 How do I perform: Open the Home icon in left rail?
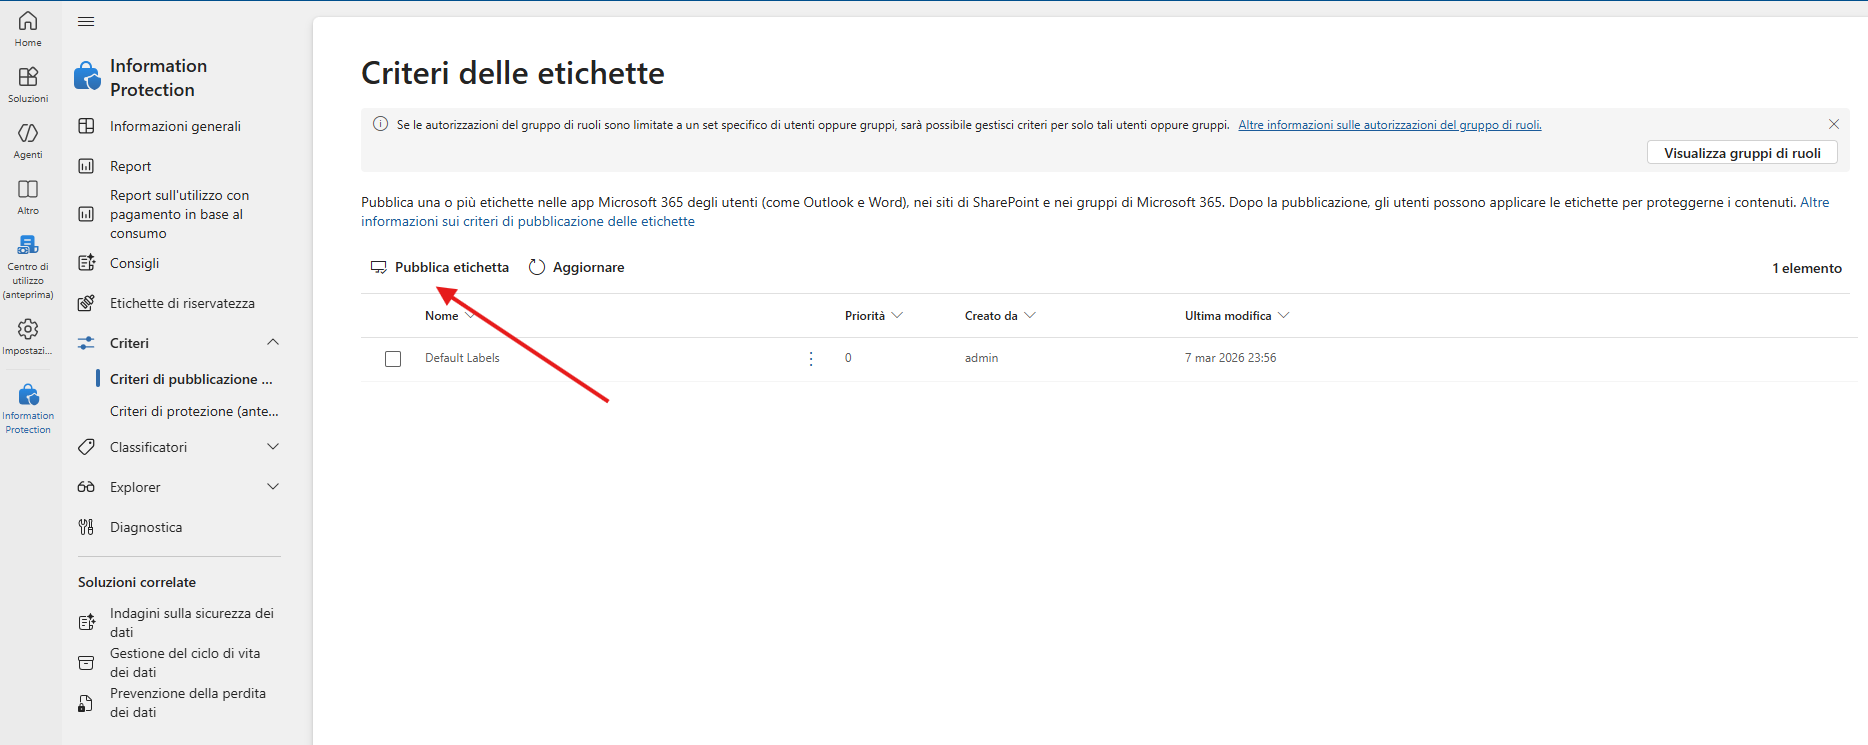[x=28, y=20]
